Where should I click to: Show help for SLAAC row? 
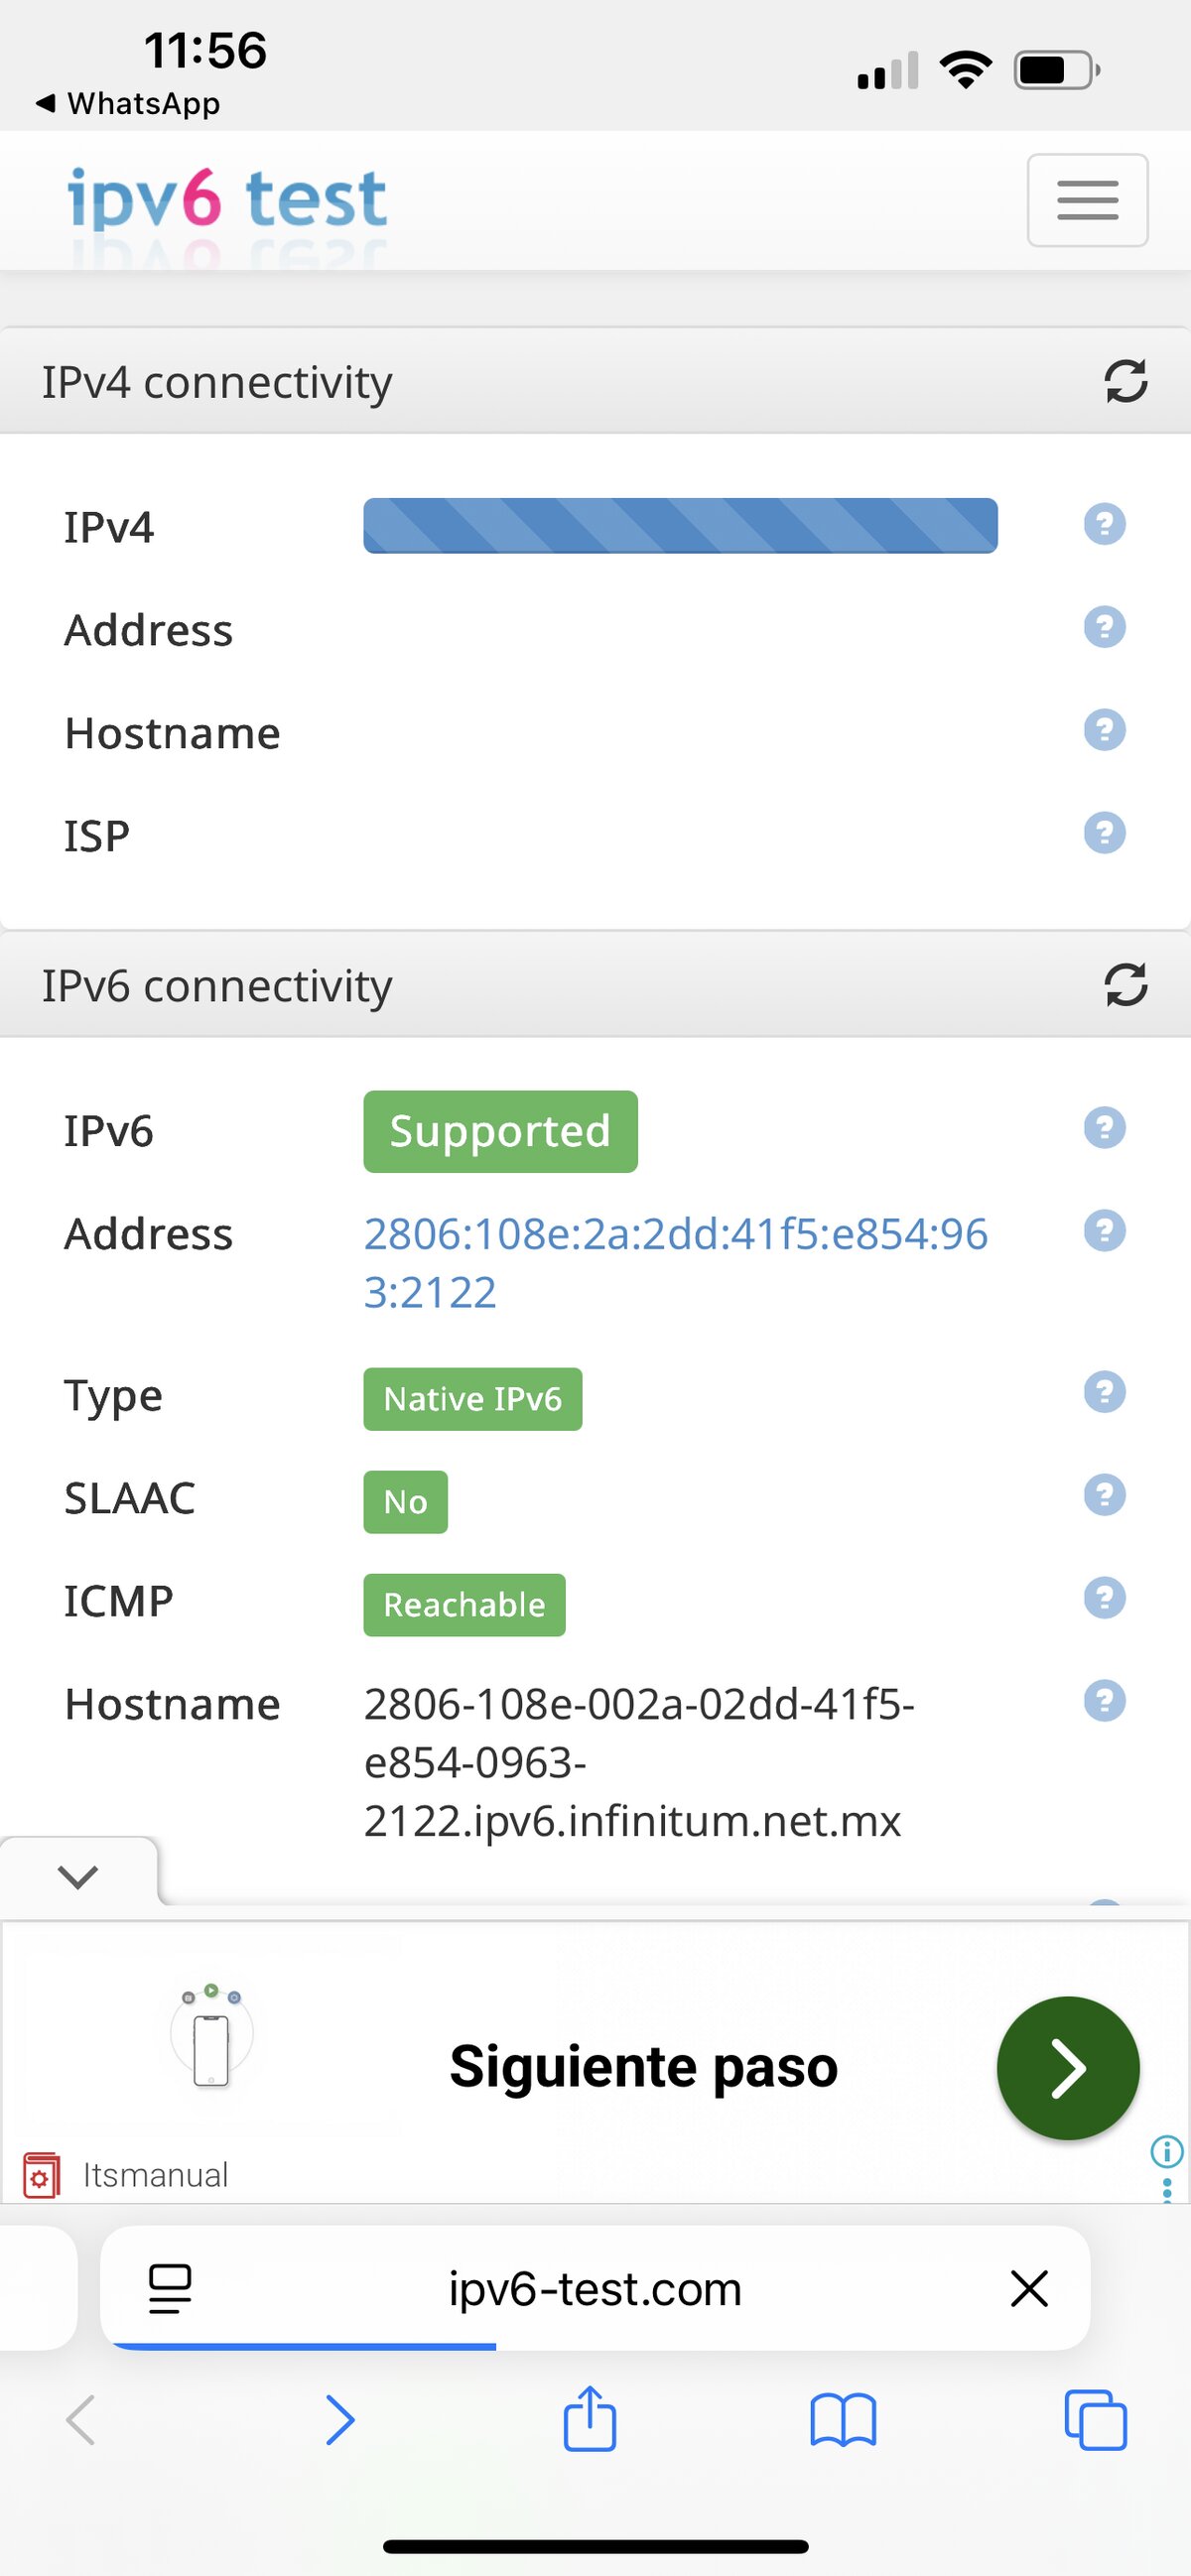(1104, 1496)
